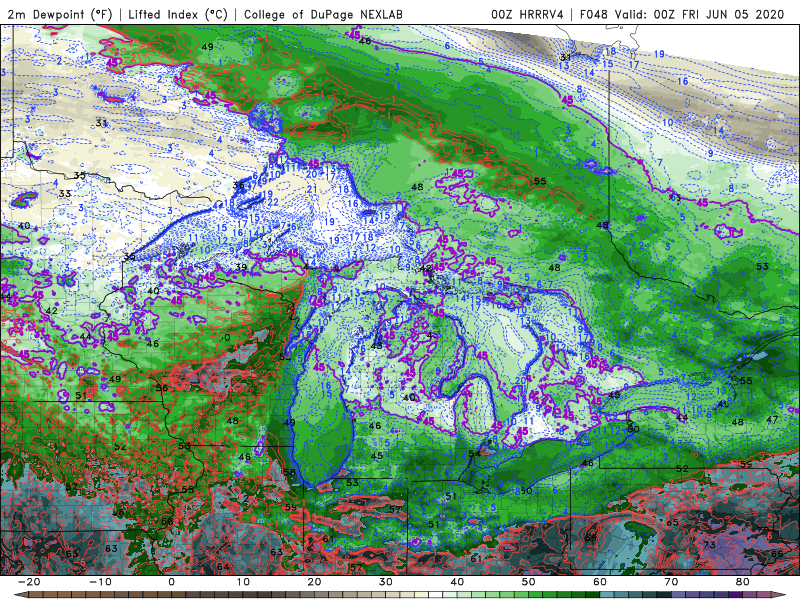Click the "2m Dewpoint (°F)" title text
Viewport: 800px width, 600px height.
pos(60,15)
